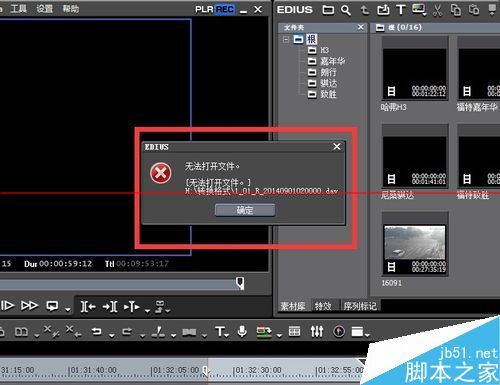Open the play current area dropdown arrow
500x385 pixels.
[x=147, y=310]
